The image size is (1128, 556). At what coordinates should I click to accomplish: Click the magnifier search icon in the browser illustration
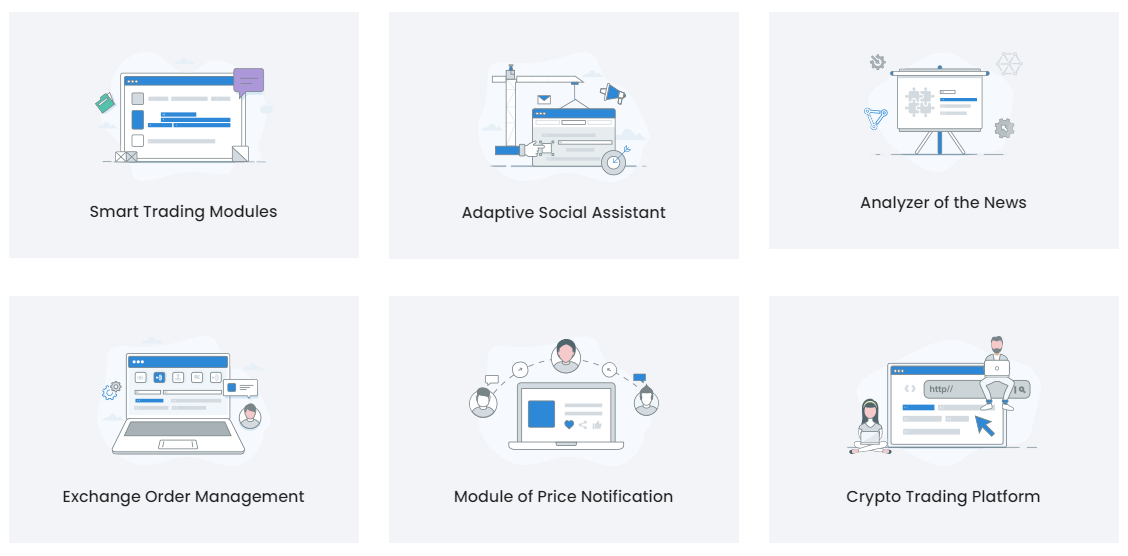tap(1022, 389)
